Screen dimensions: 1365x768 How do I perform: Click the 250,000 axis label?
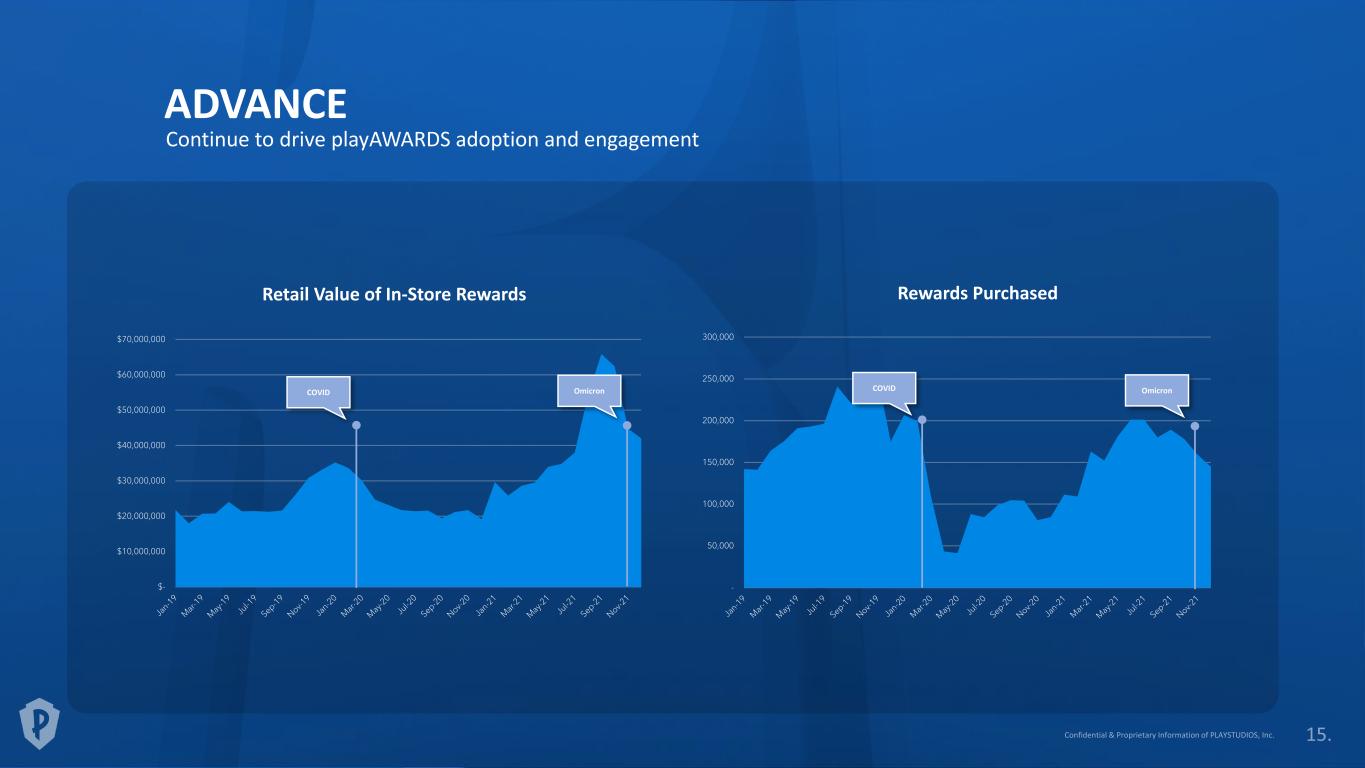(718, 379)
